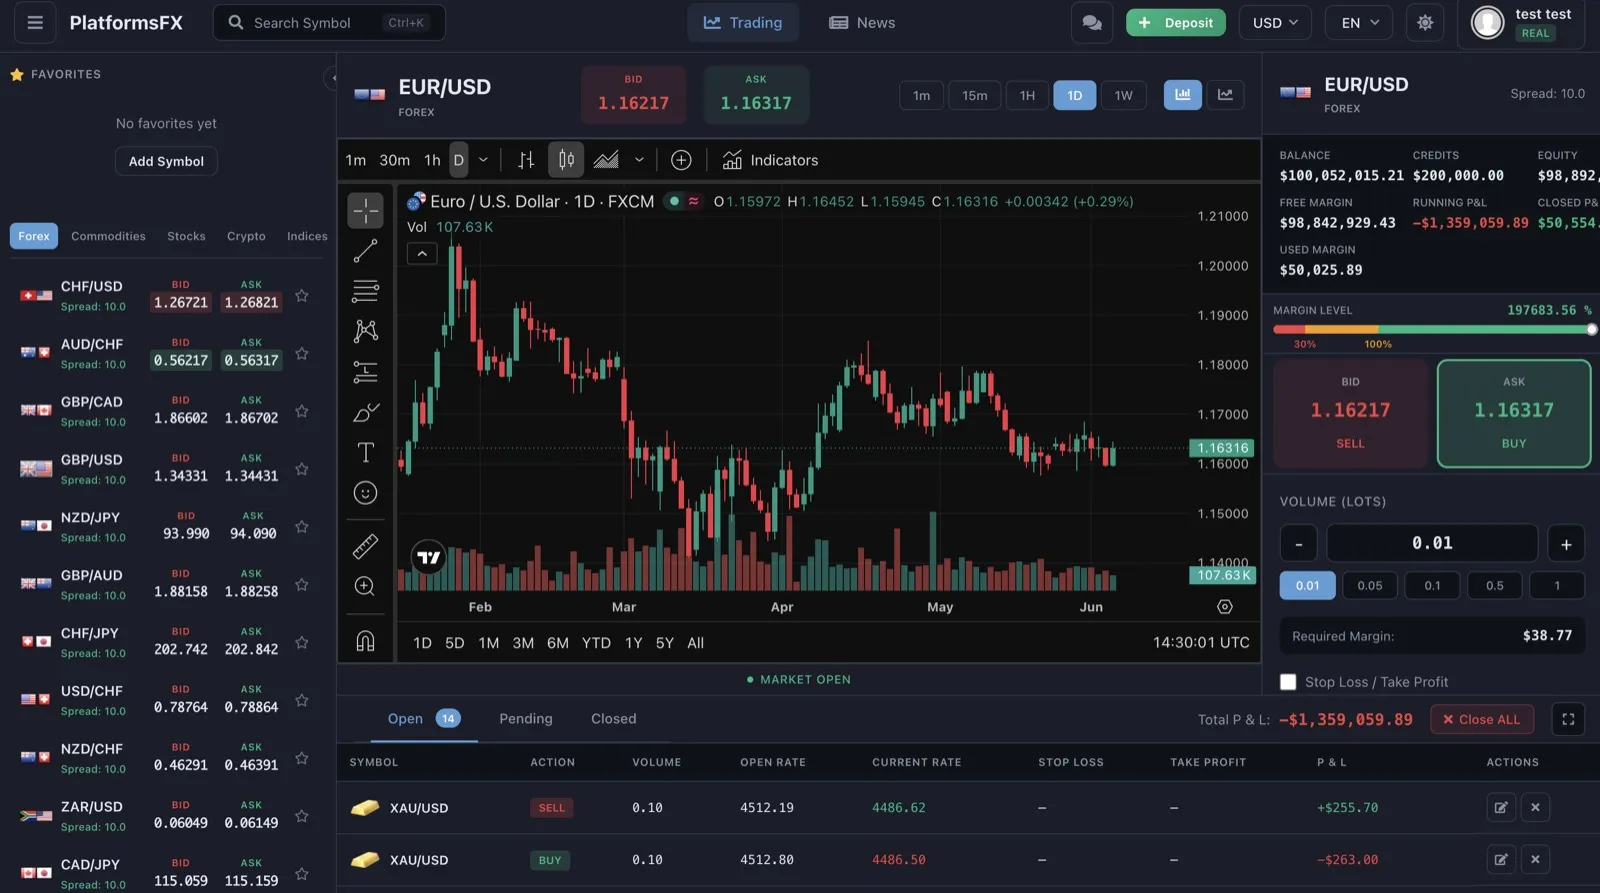The height and width of the screenshot is (893, 1600).
Task: Open the hamburger menu
Action: tap(35, 22)
